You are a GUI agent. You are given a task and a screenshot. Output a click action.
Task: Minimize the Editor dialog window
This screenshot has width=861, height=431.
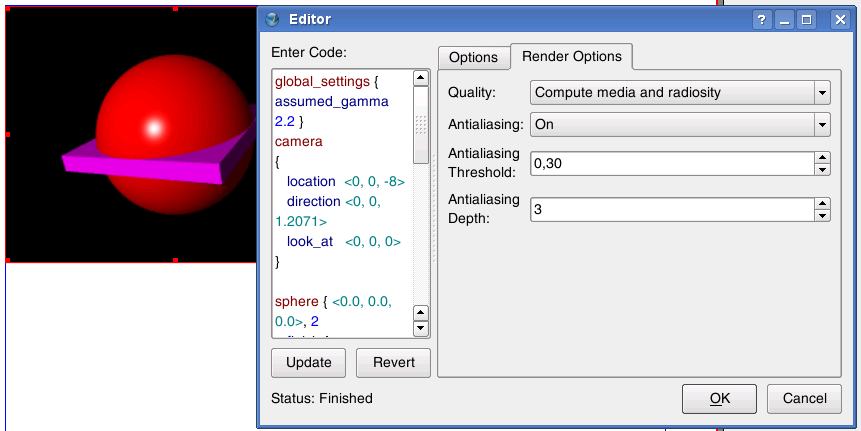(785, 19)
